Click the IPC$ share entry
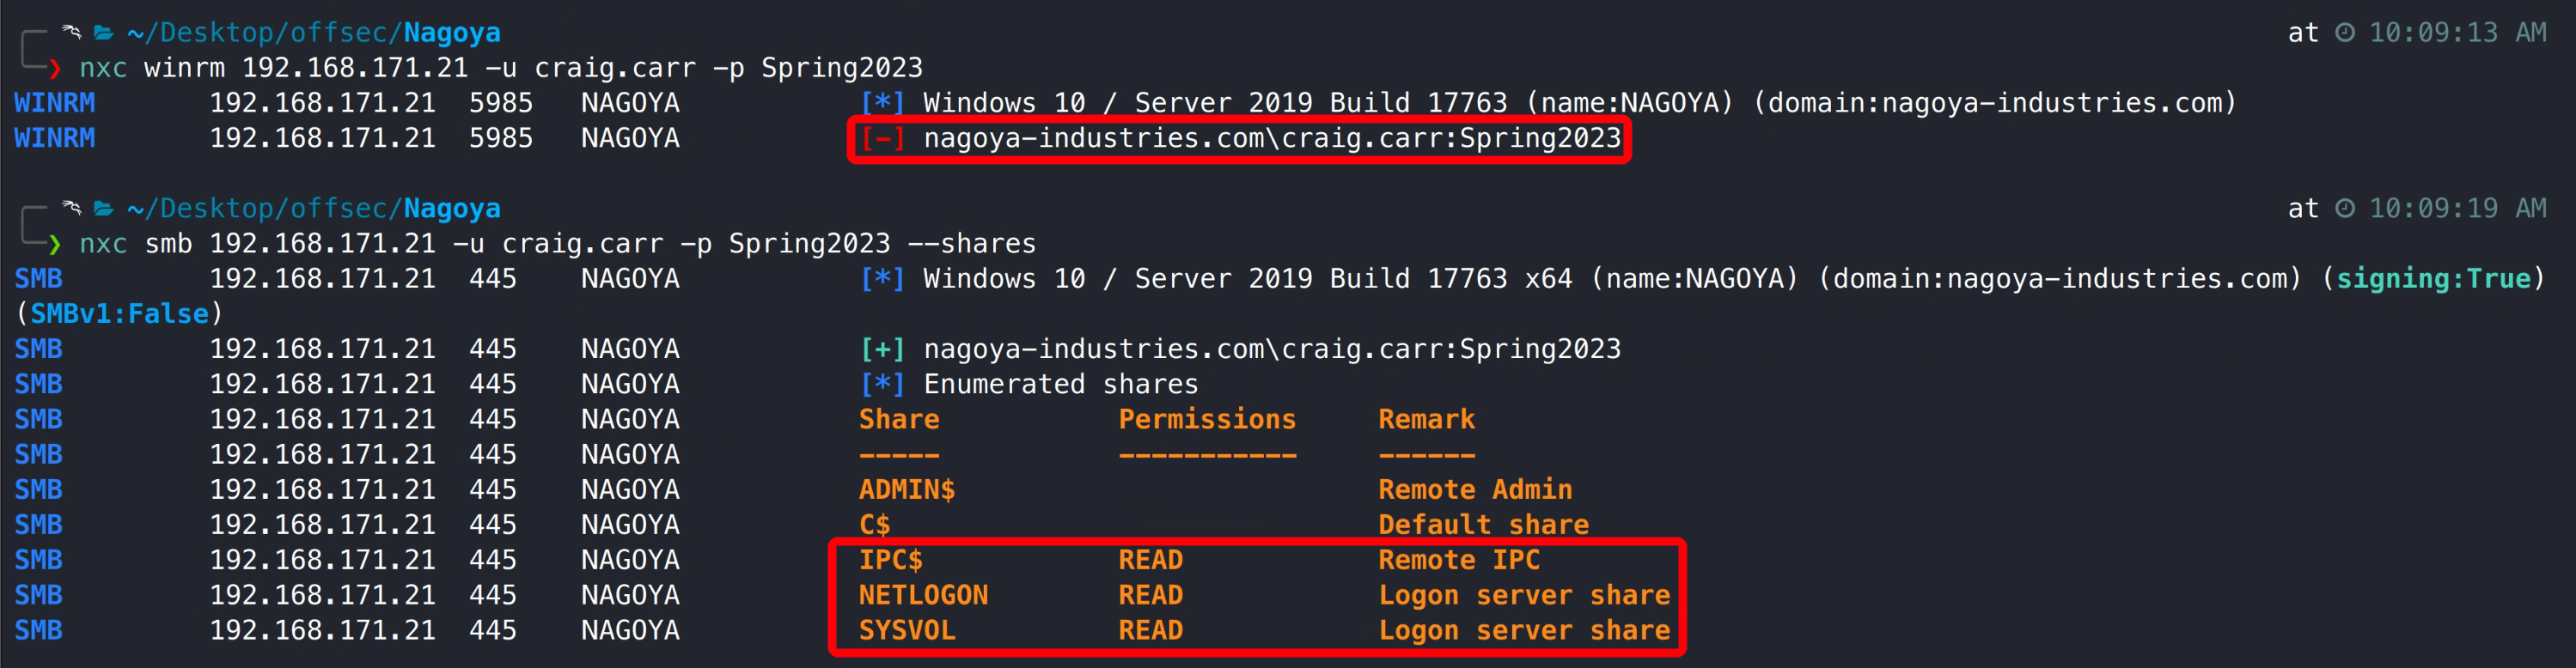The width and height of the screenshot is (2576, 668). (890, 560)
